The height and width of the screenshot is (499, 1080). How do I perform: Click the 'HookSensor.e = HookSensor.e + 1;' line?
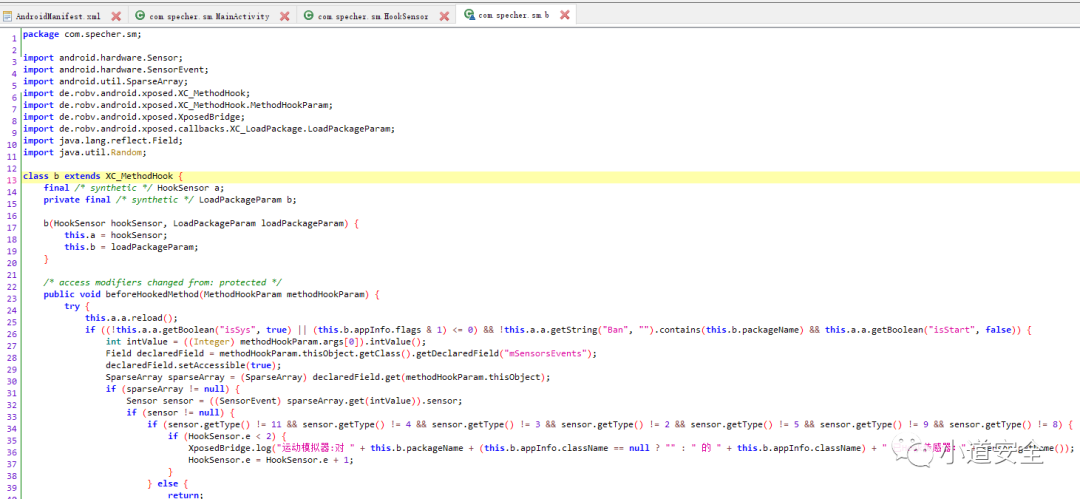[x=271, y=459]
